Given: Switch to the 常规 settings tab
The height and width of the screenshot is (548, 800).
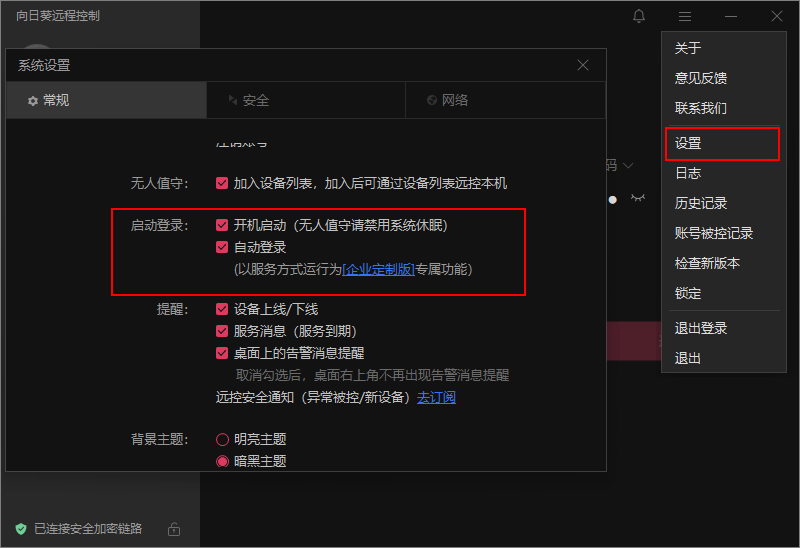Looking at the screenshot, I should pos(106,100).
